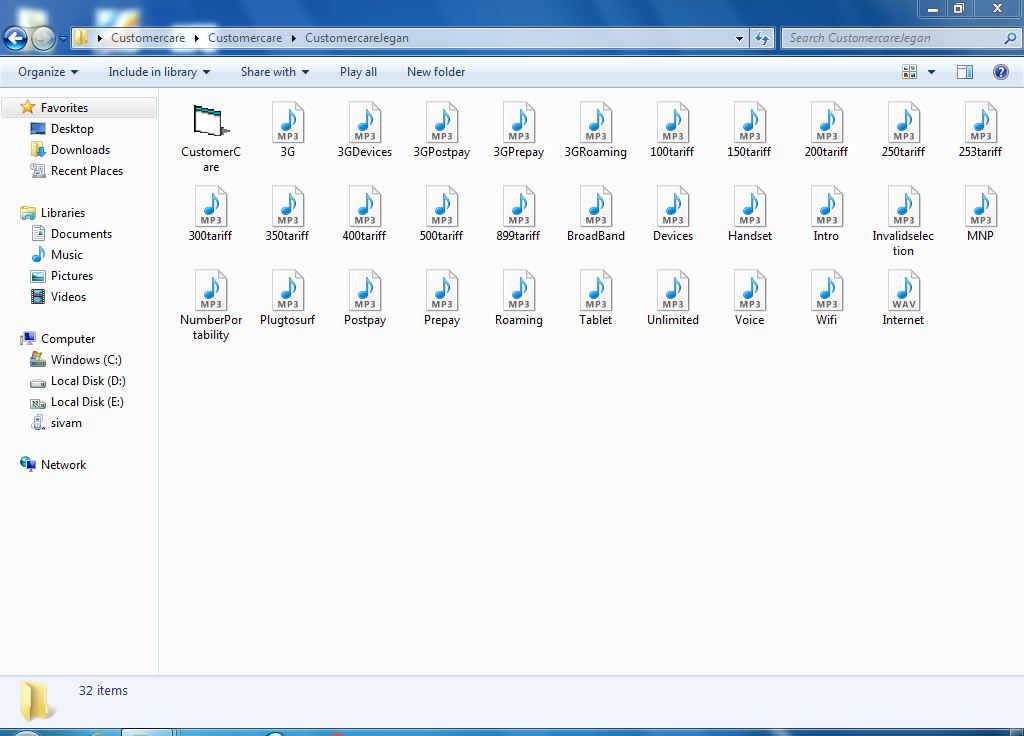This screenshot has height=736, width=1024.
Task: Create a New folder
Action: [436, 72]
